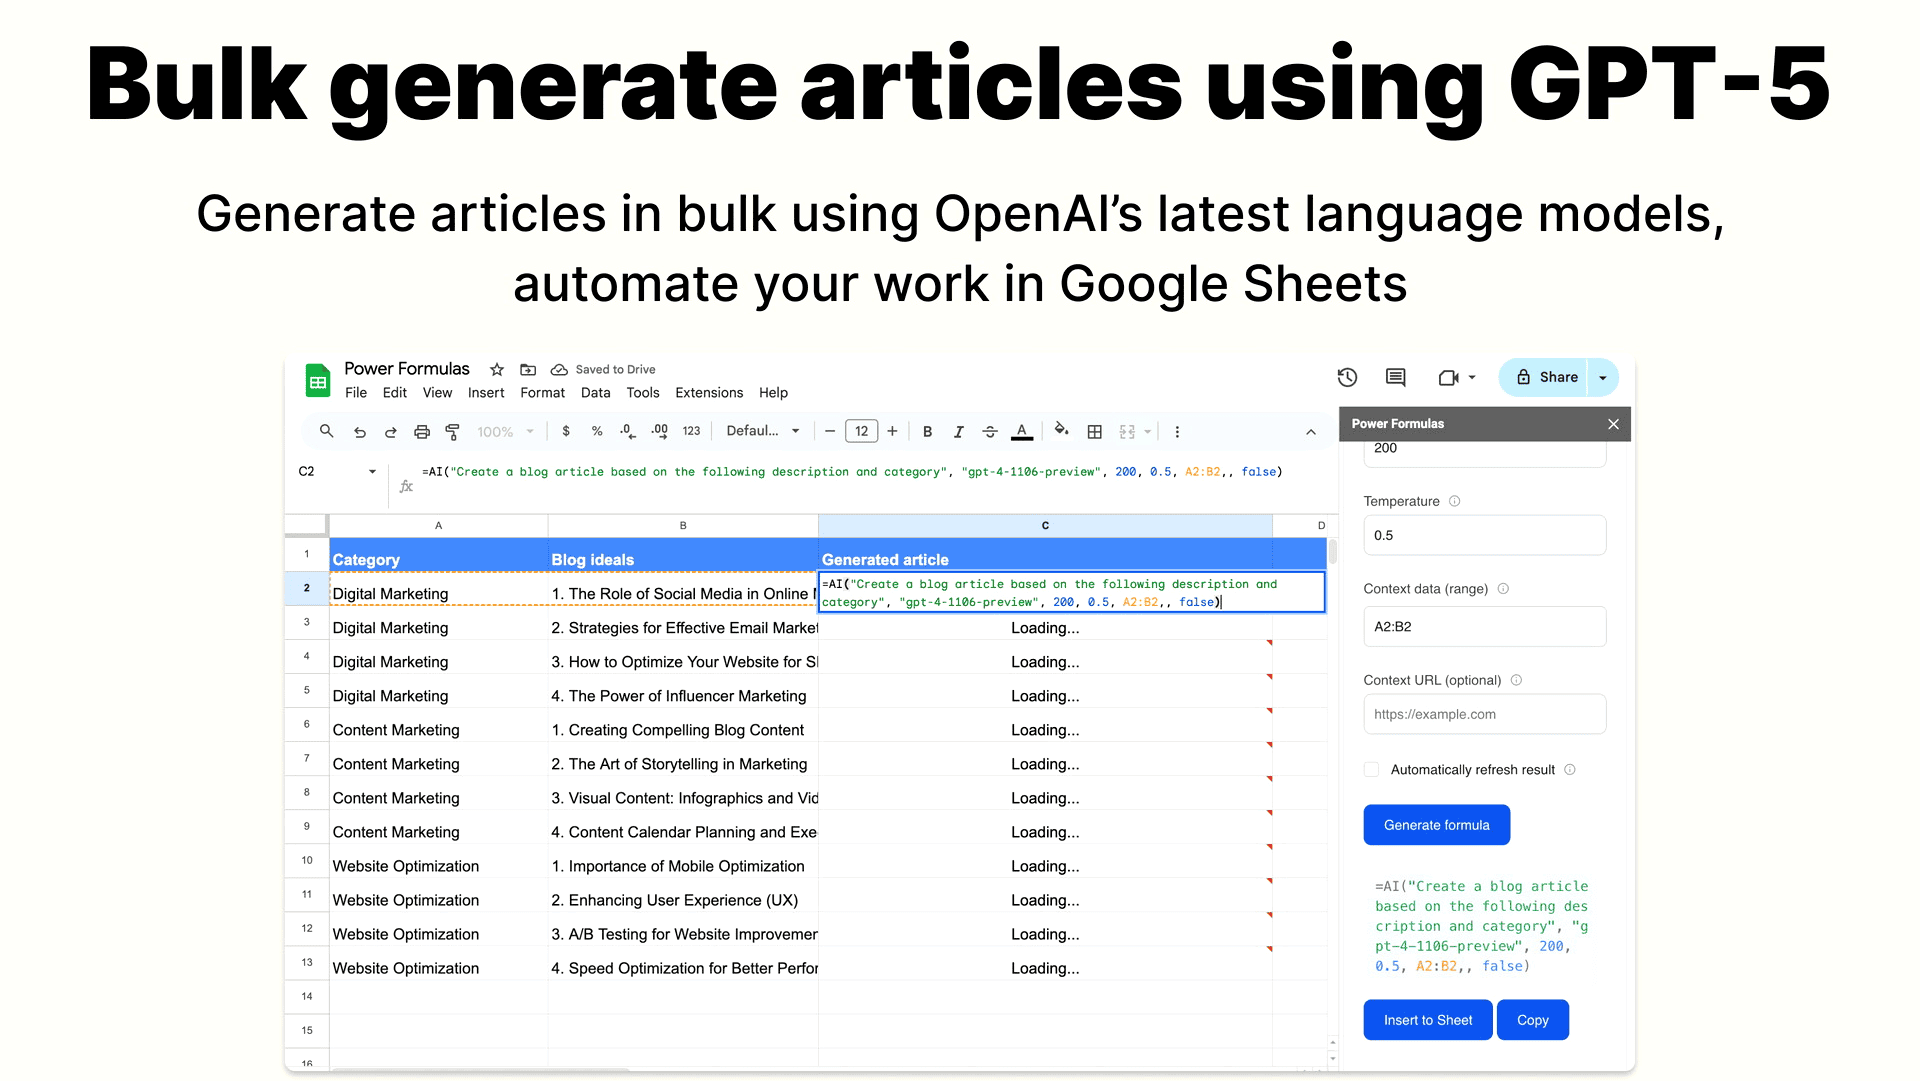Open more number formats 123 menu
1920x1081 pixels.
(691, 431)
